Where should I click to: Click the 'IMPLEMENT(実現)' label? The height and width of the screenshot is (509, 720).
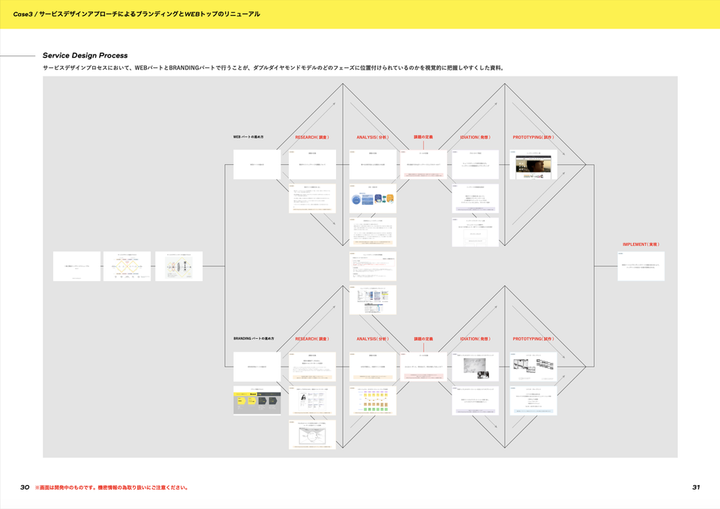click(x=641, y=244)
